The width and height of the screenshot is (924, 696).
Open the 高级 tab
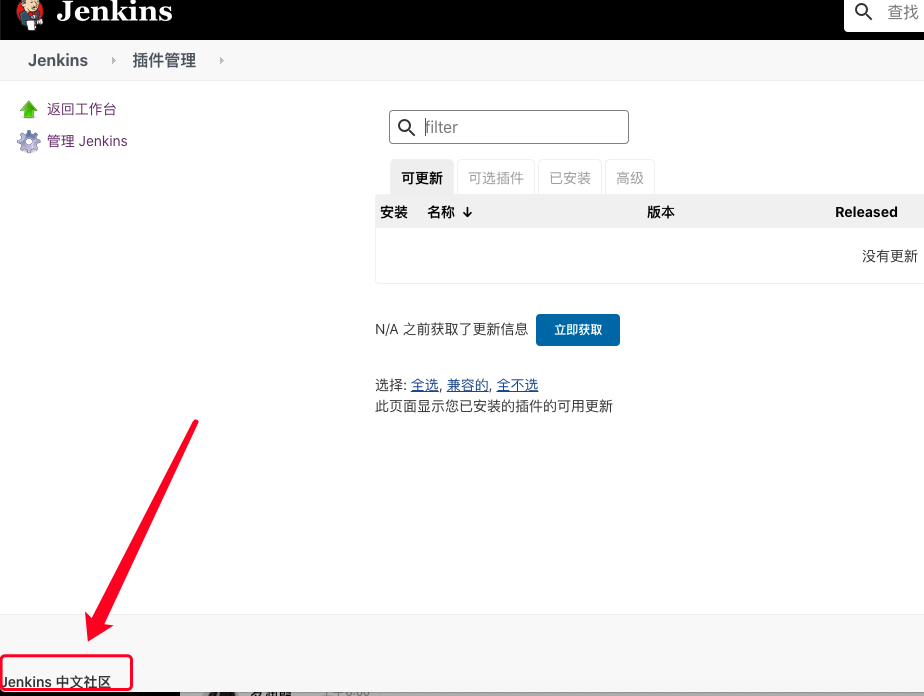click(x=630, y=177)
